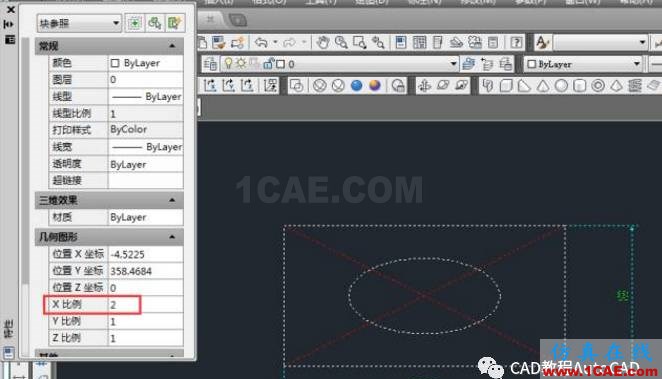Click the 位置 X 坐标 value field

[x=146, y=254]
